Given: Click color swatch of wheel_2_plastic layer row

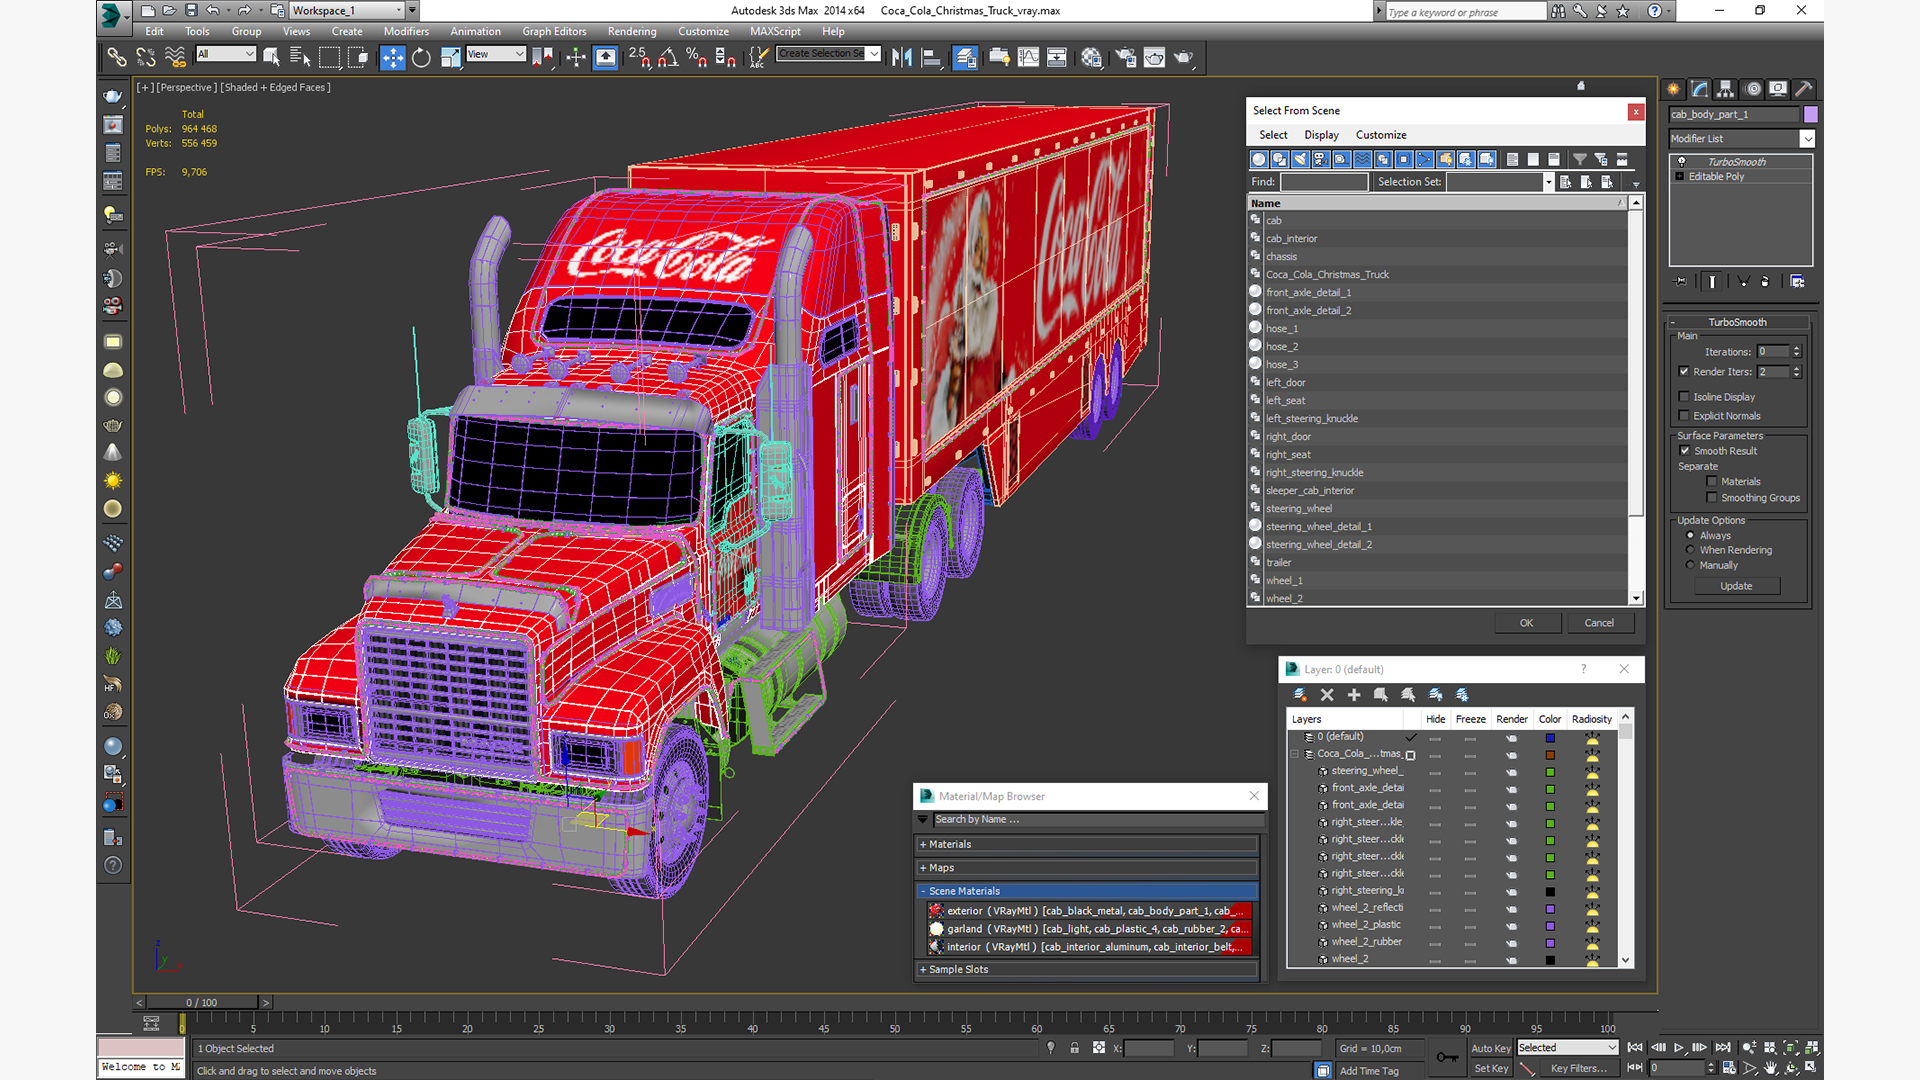Looking at the screenshot, I should tap(1550, 926).
